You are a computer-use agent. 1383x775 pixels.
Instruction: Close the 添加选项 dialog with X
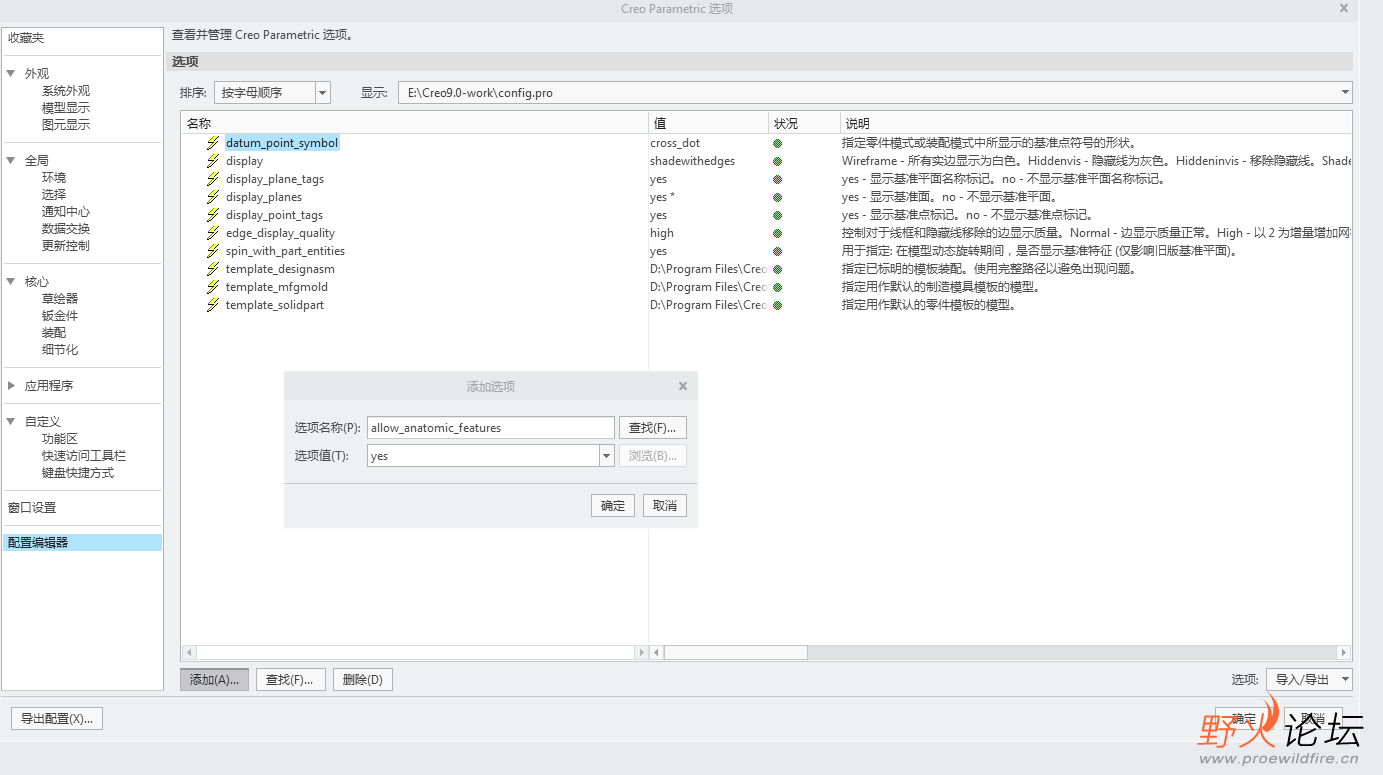click(683, 386)
